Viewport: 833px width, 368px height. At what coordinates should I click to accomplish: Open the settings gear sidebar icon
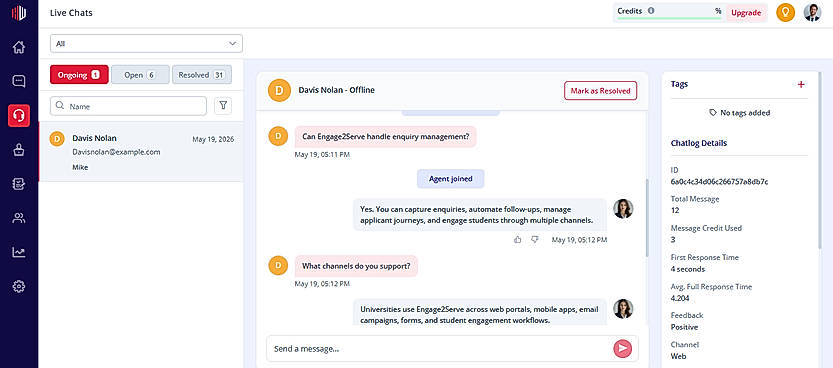(19, 286)
